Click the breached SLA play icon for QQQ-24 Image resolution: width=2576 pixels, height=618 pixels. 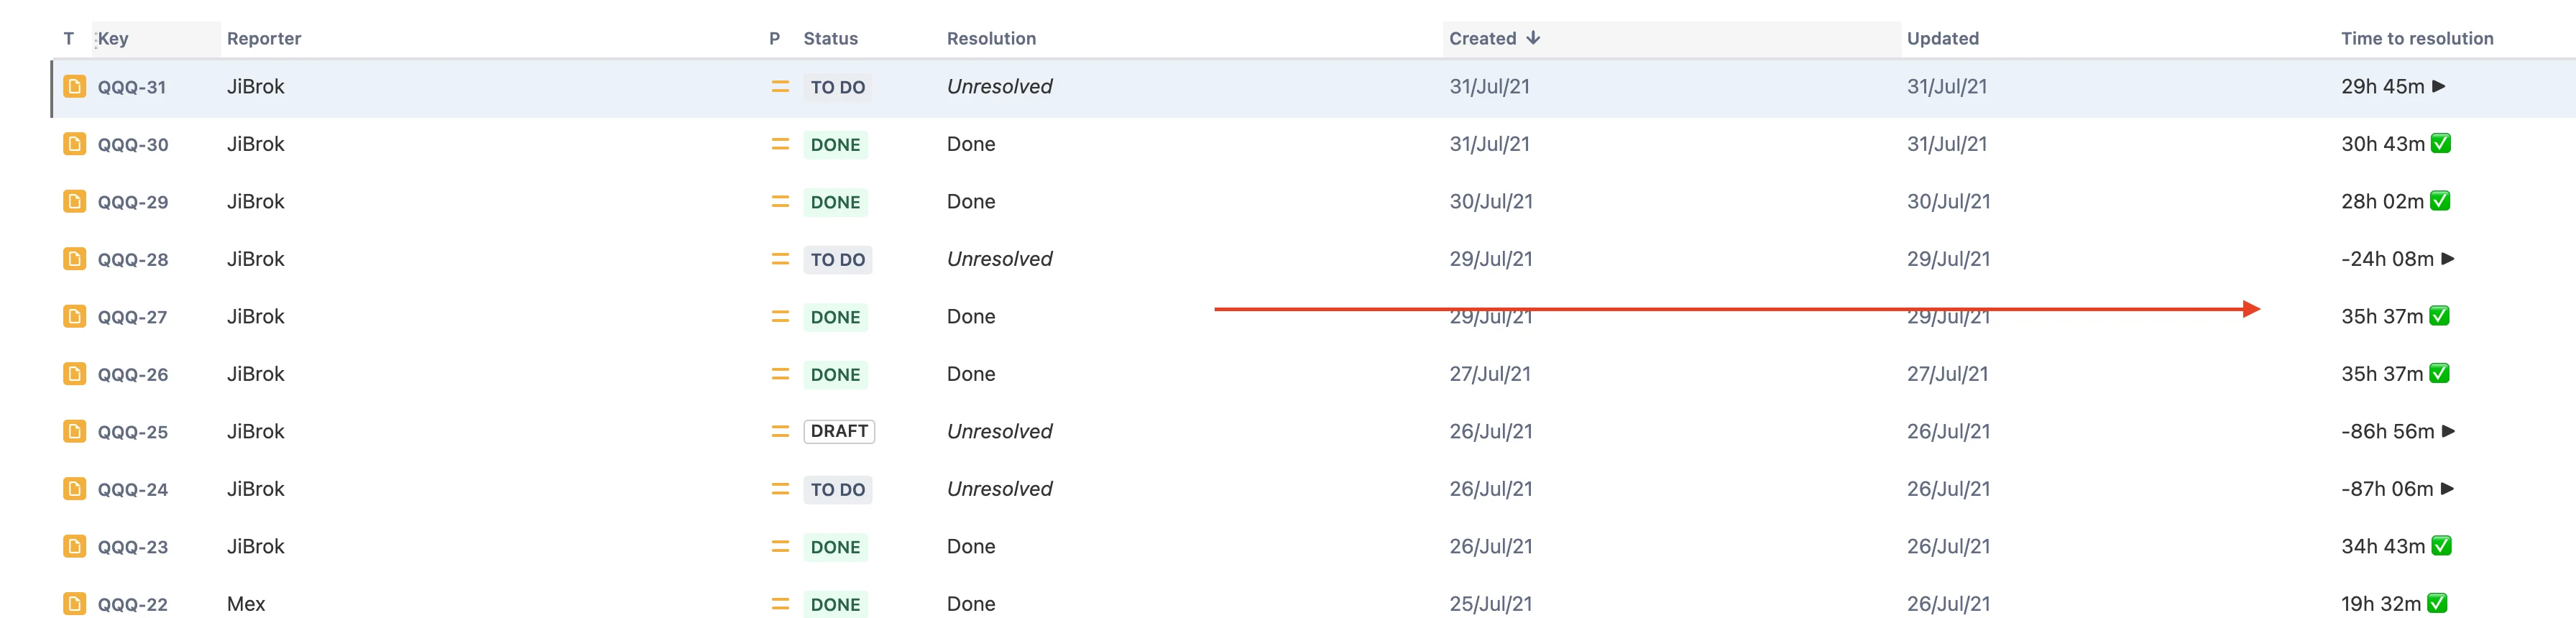[2447, 489]
